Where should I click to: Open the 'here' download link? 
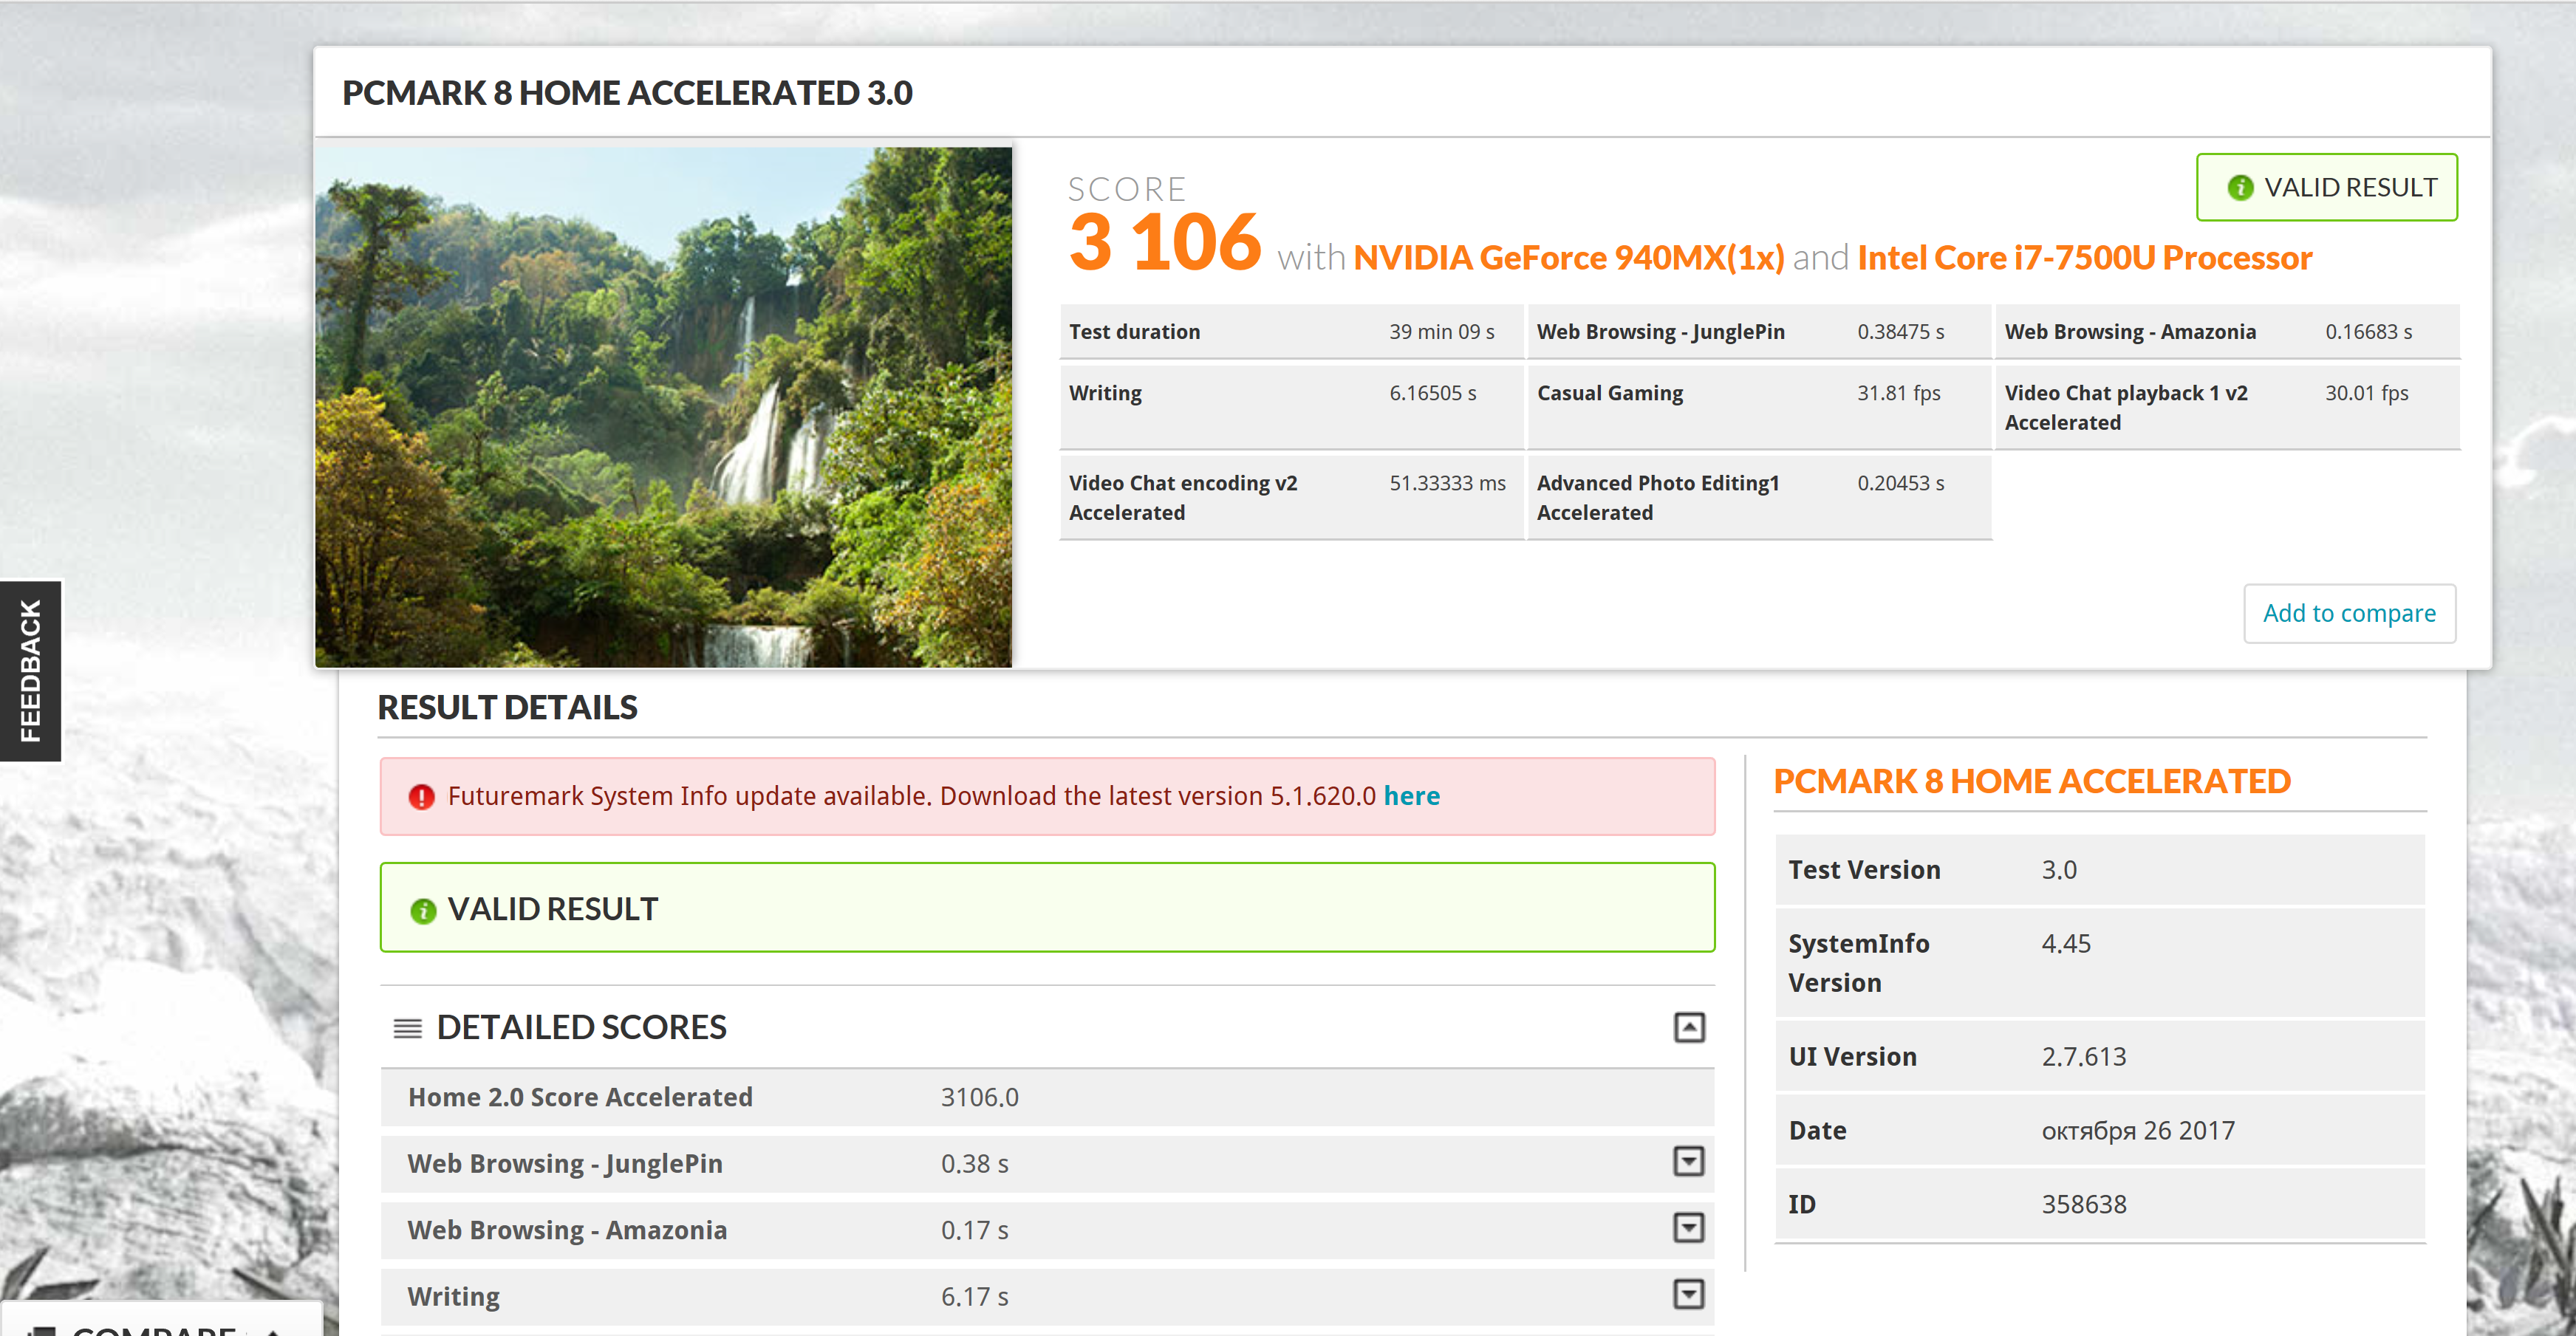(1411, 796)
